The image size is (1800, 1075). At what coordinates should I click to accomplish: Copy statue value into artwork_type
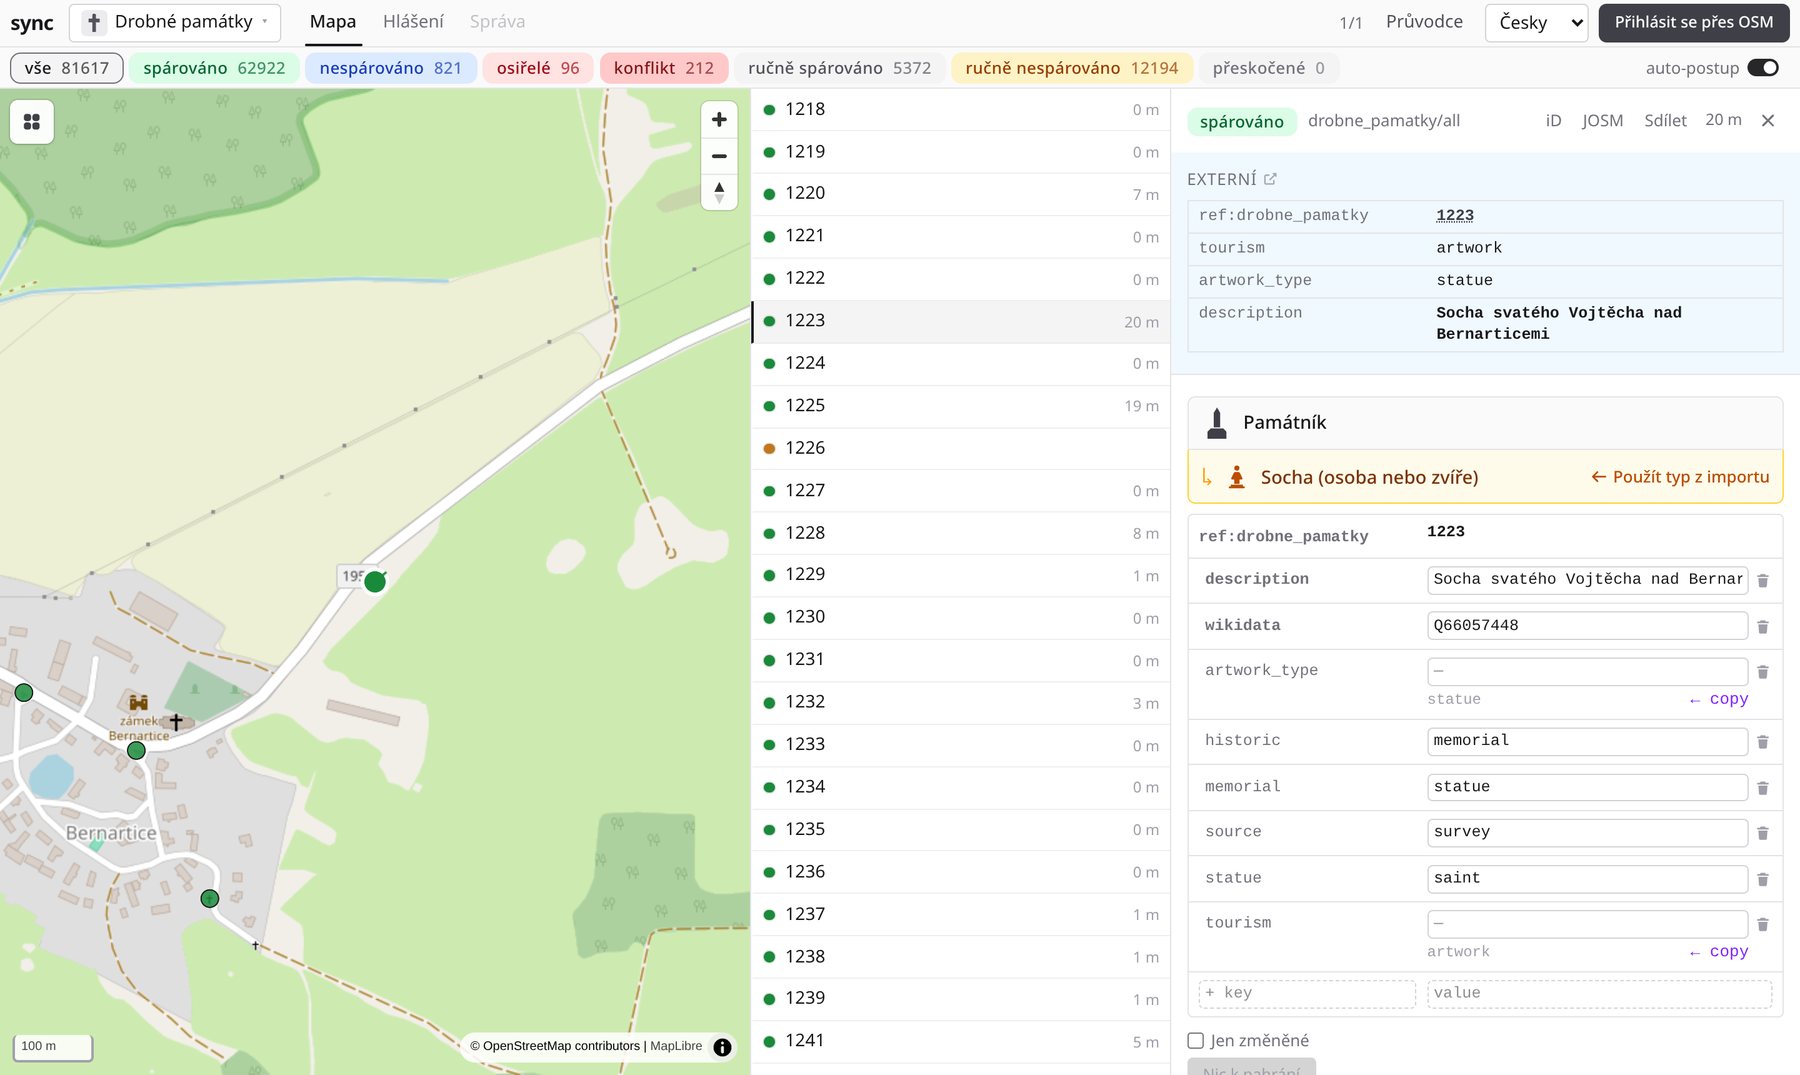pyautogui.click(x=1719, y=699)
